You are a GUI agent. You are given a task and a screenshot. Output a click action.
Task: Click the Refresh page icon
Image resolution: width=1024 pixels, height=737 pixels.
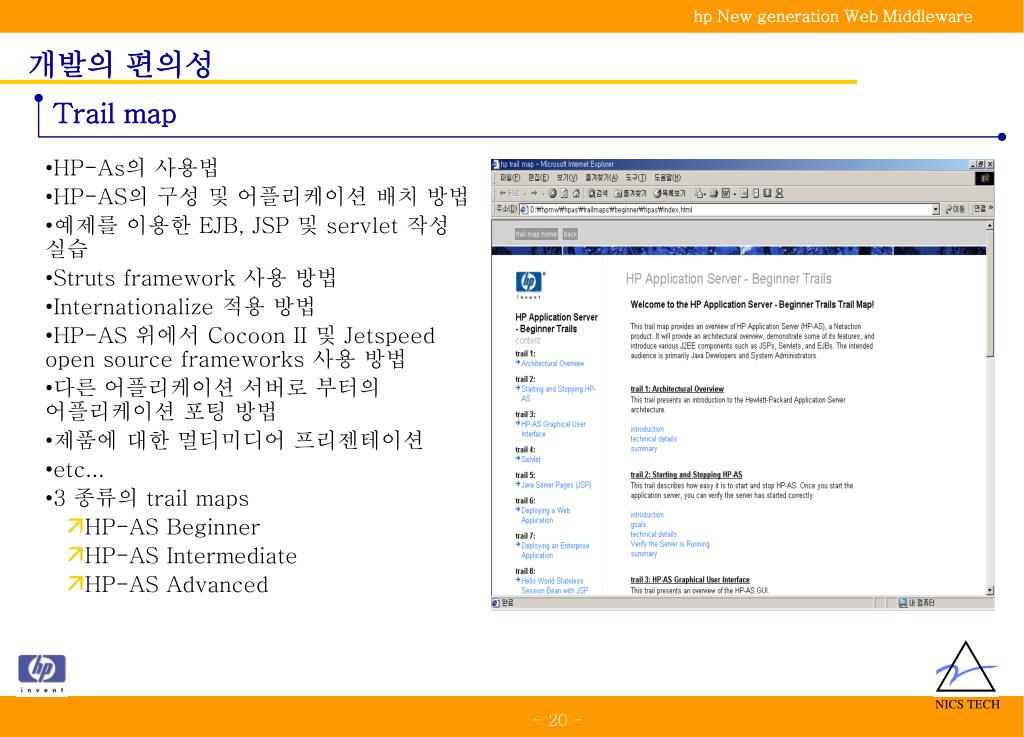(564, 193)
